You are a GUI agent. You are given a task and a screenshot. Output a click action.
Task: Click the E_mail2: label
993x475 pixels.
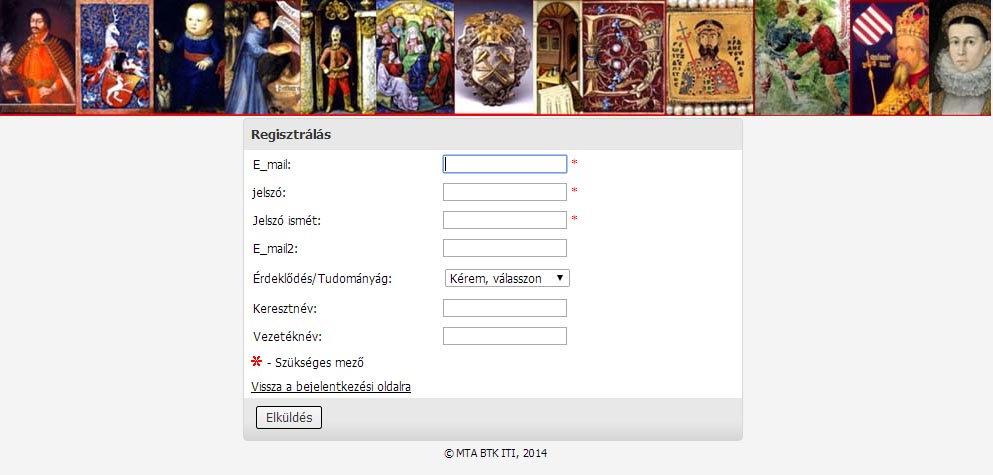point(275,249)
